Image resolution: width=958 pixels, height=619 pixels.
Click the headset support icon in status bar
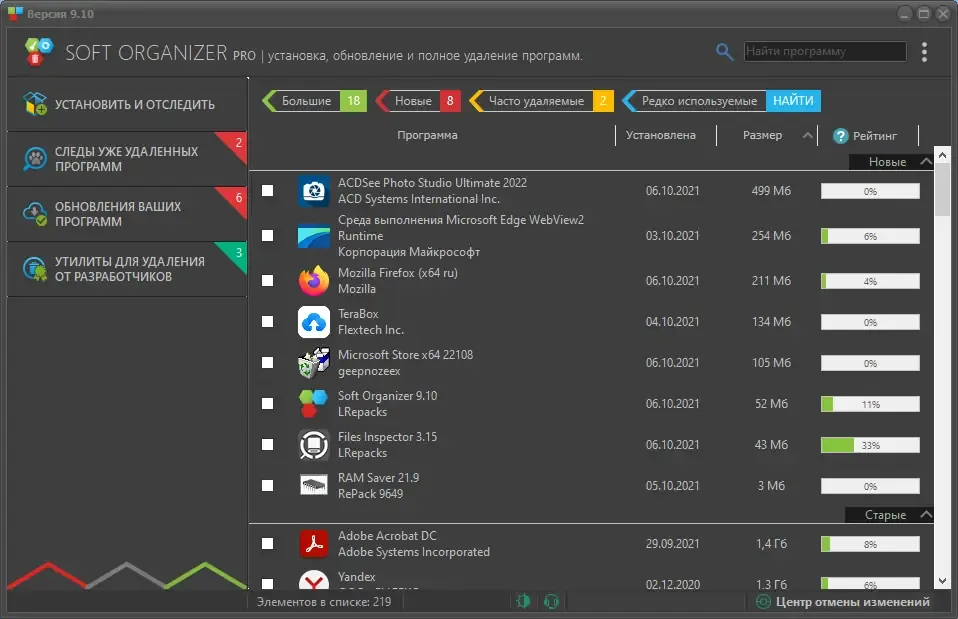pyautogui.click(x=551, y=601)
